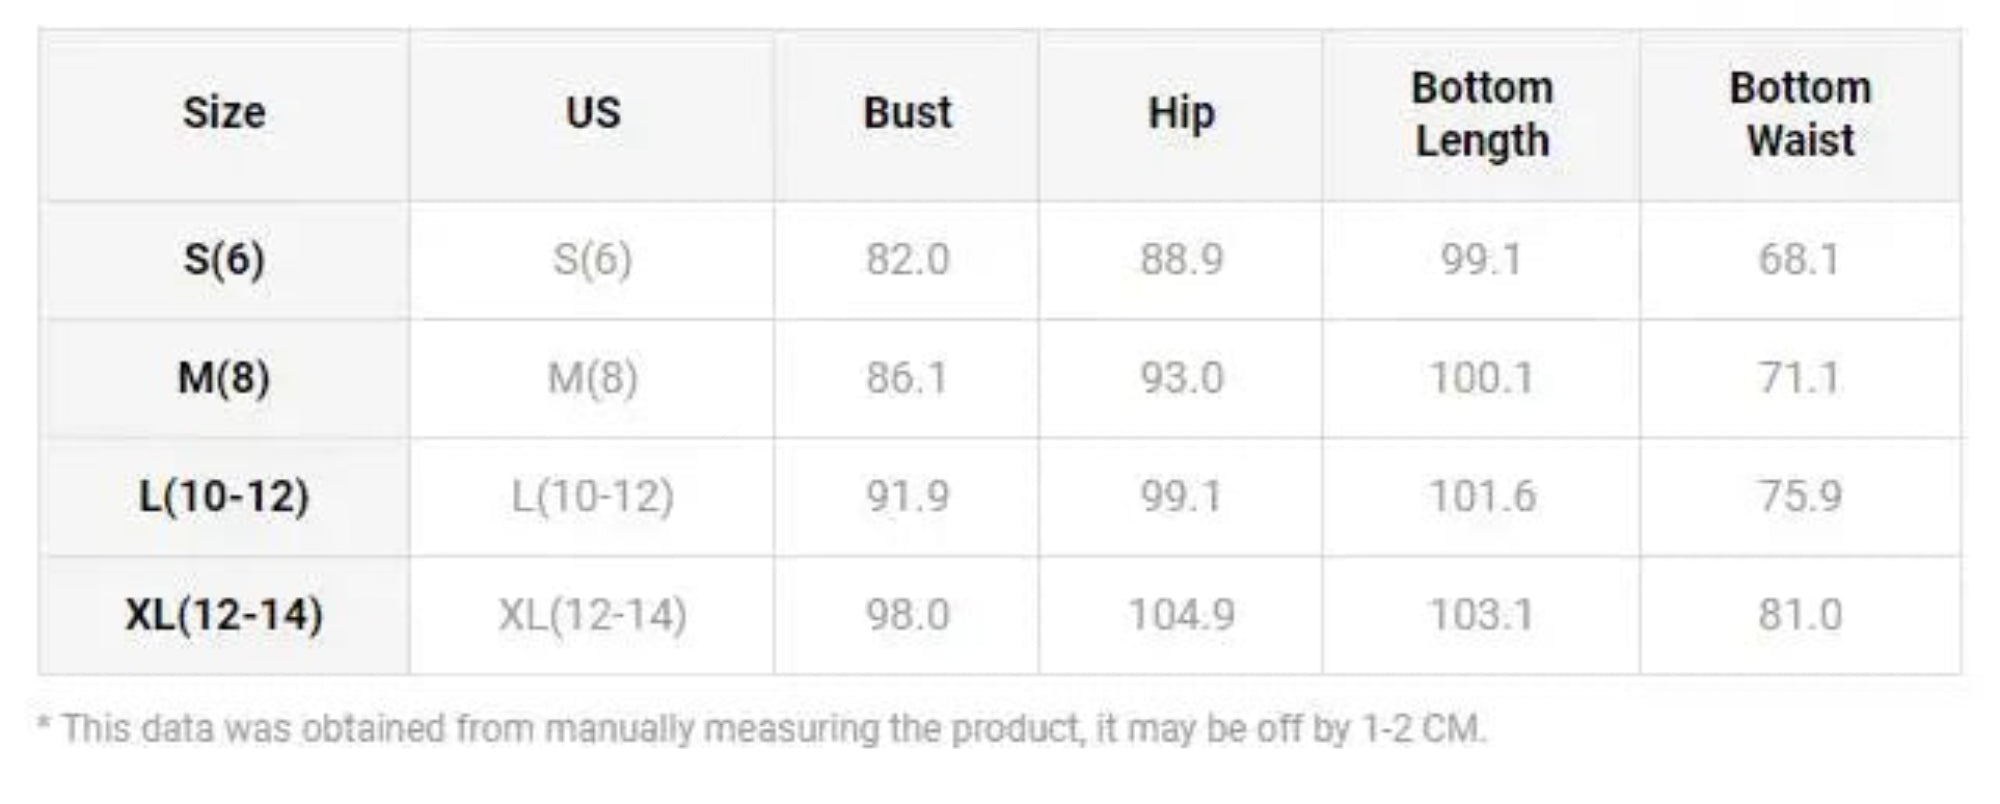Image resolution: width=2000 pixels, height=804 pixels.
Task: Select the 100.1 bottom length cell
Action: pyautogui.click(x=1482, y=378)
